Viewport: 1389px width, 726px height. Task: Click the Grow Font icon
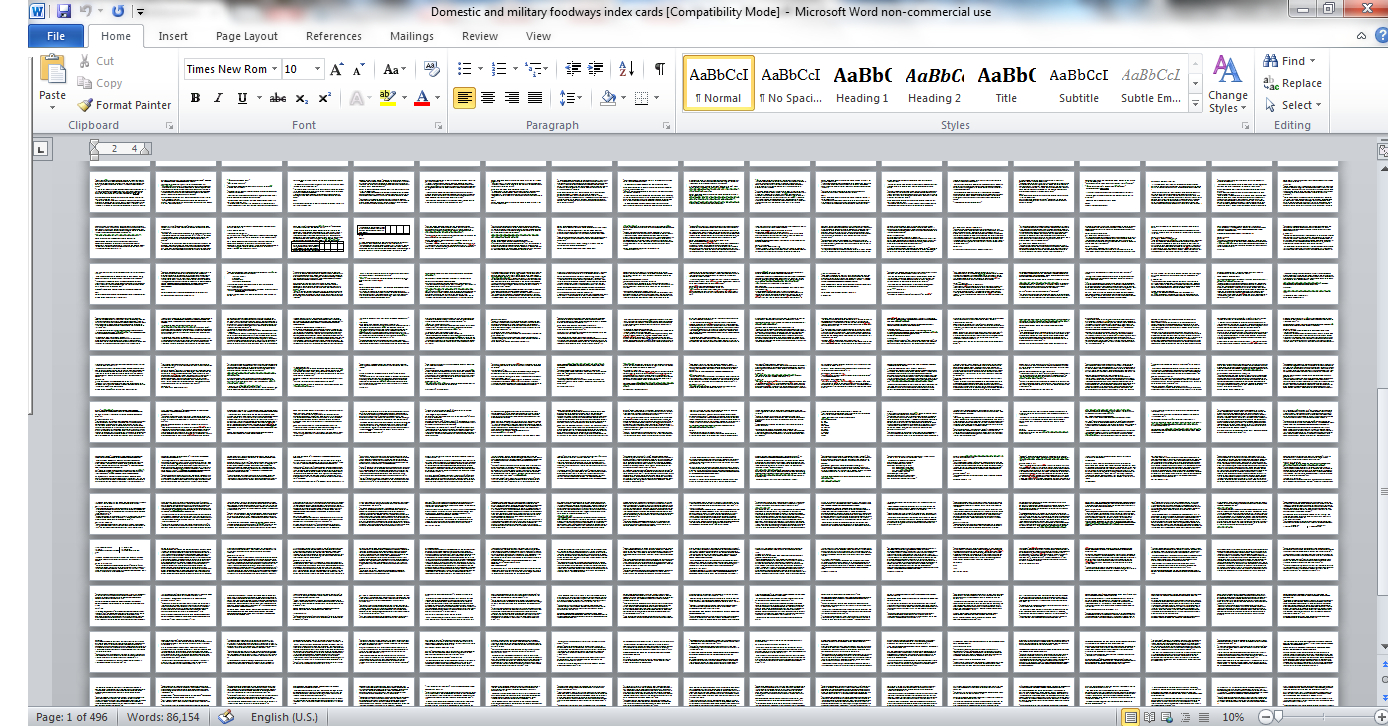(x=337, y=69)
